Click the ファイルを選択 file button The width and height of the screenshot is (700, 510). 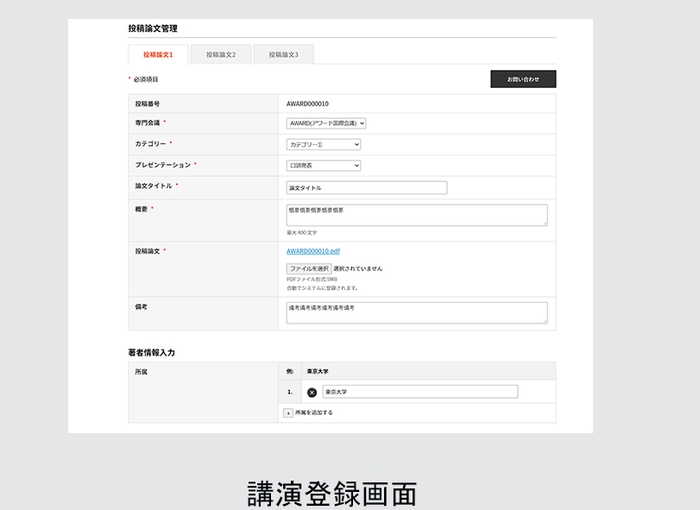pyautogui.click(x=309, y=269)
